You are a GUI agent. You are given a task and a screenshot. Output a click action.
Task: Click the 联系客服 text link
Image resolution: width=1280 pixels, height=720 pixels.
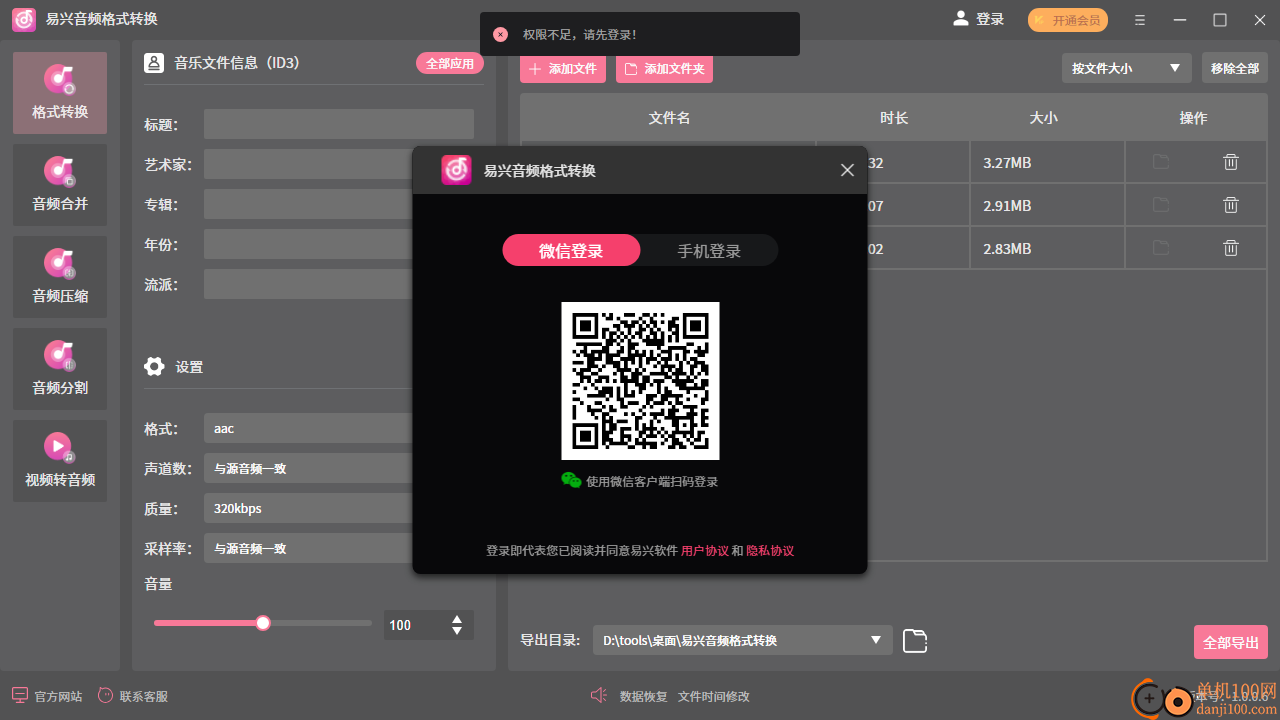tap(144, 696)
